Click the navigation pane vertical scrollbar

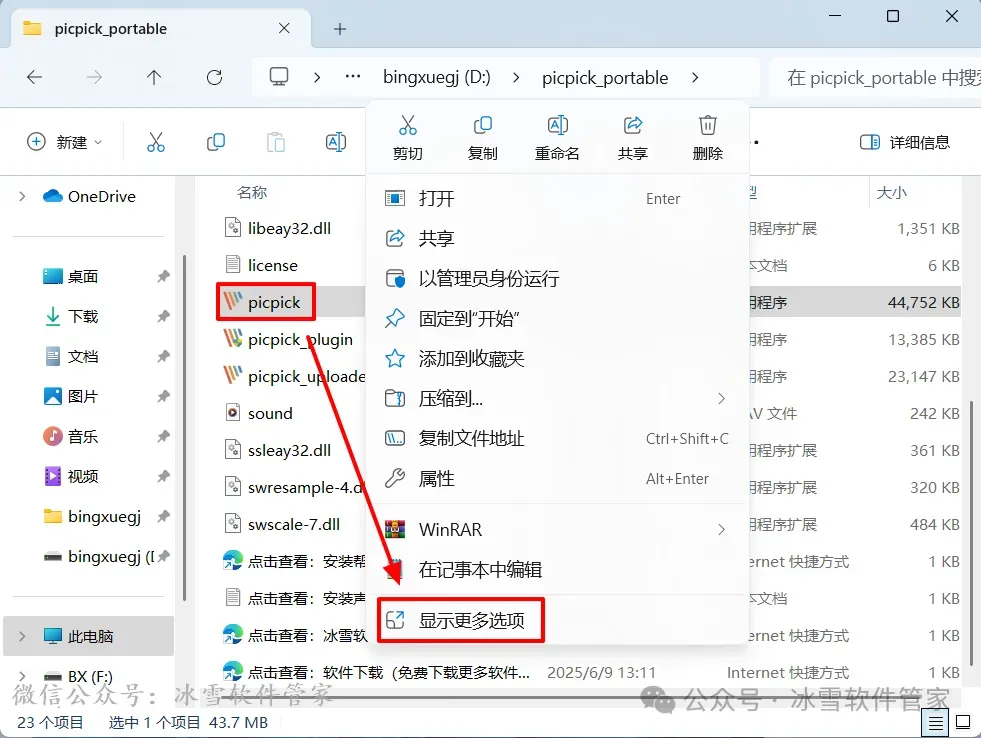184,427
